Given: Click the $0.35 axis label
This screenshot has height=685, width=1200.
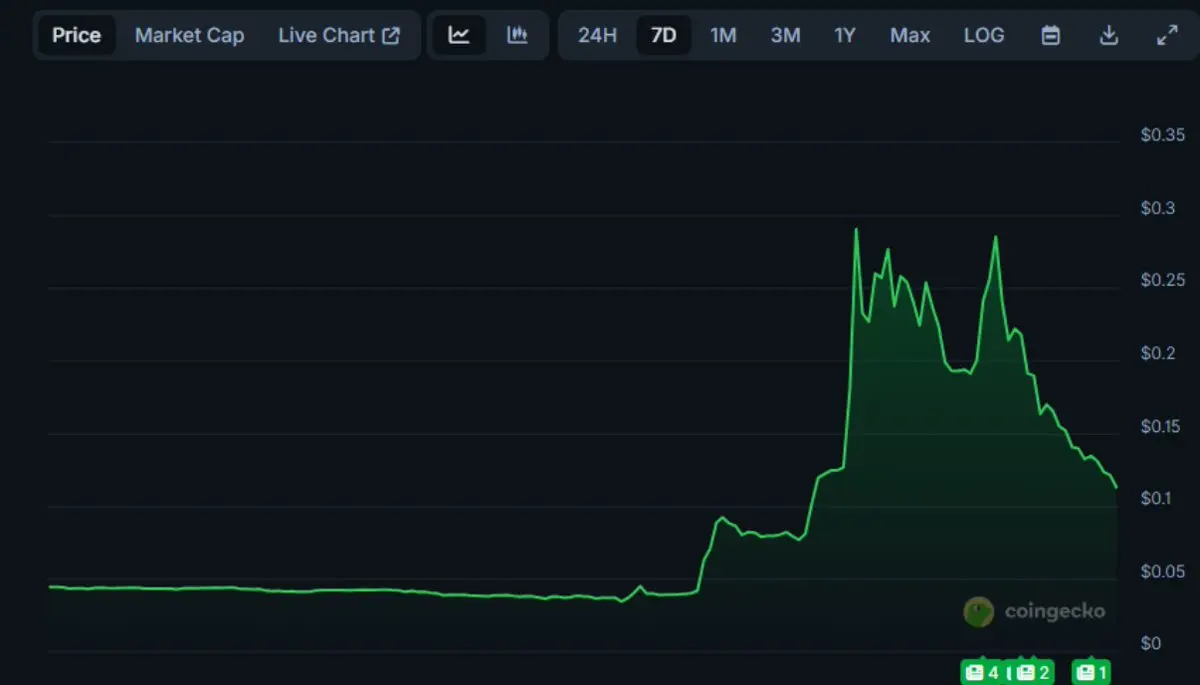Looking at the screenshot, I should (x=1163, y=135).
